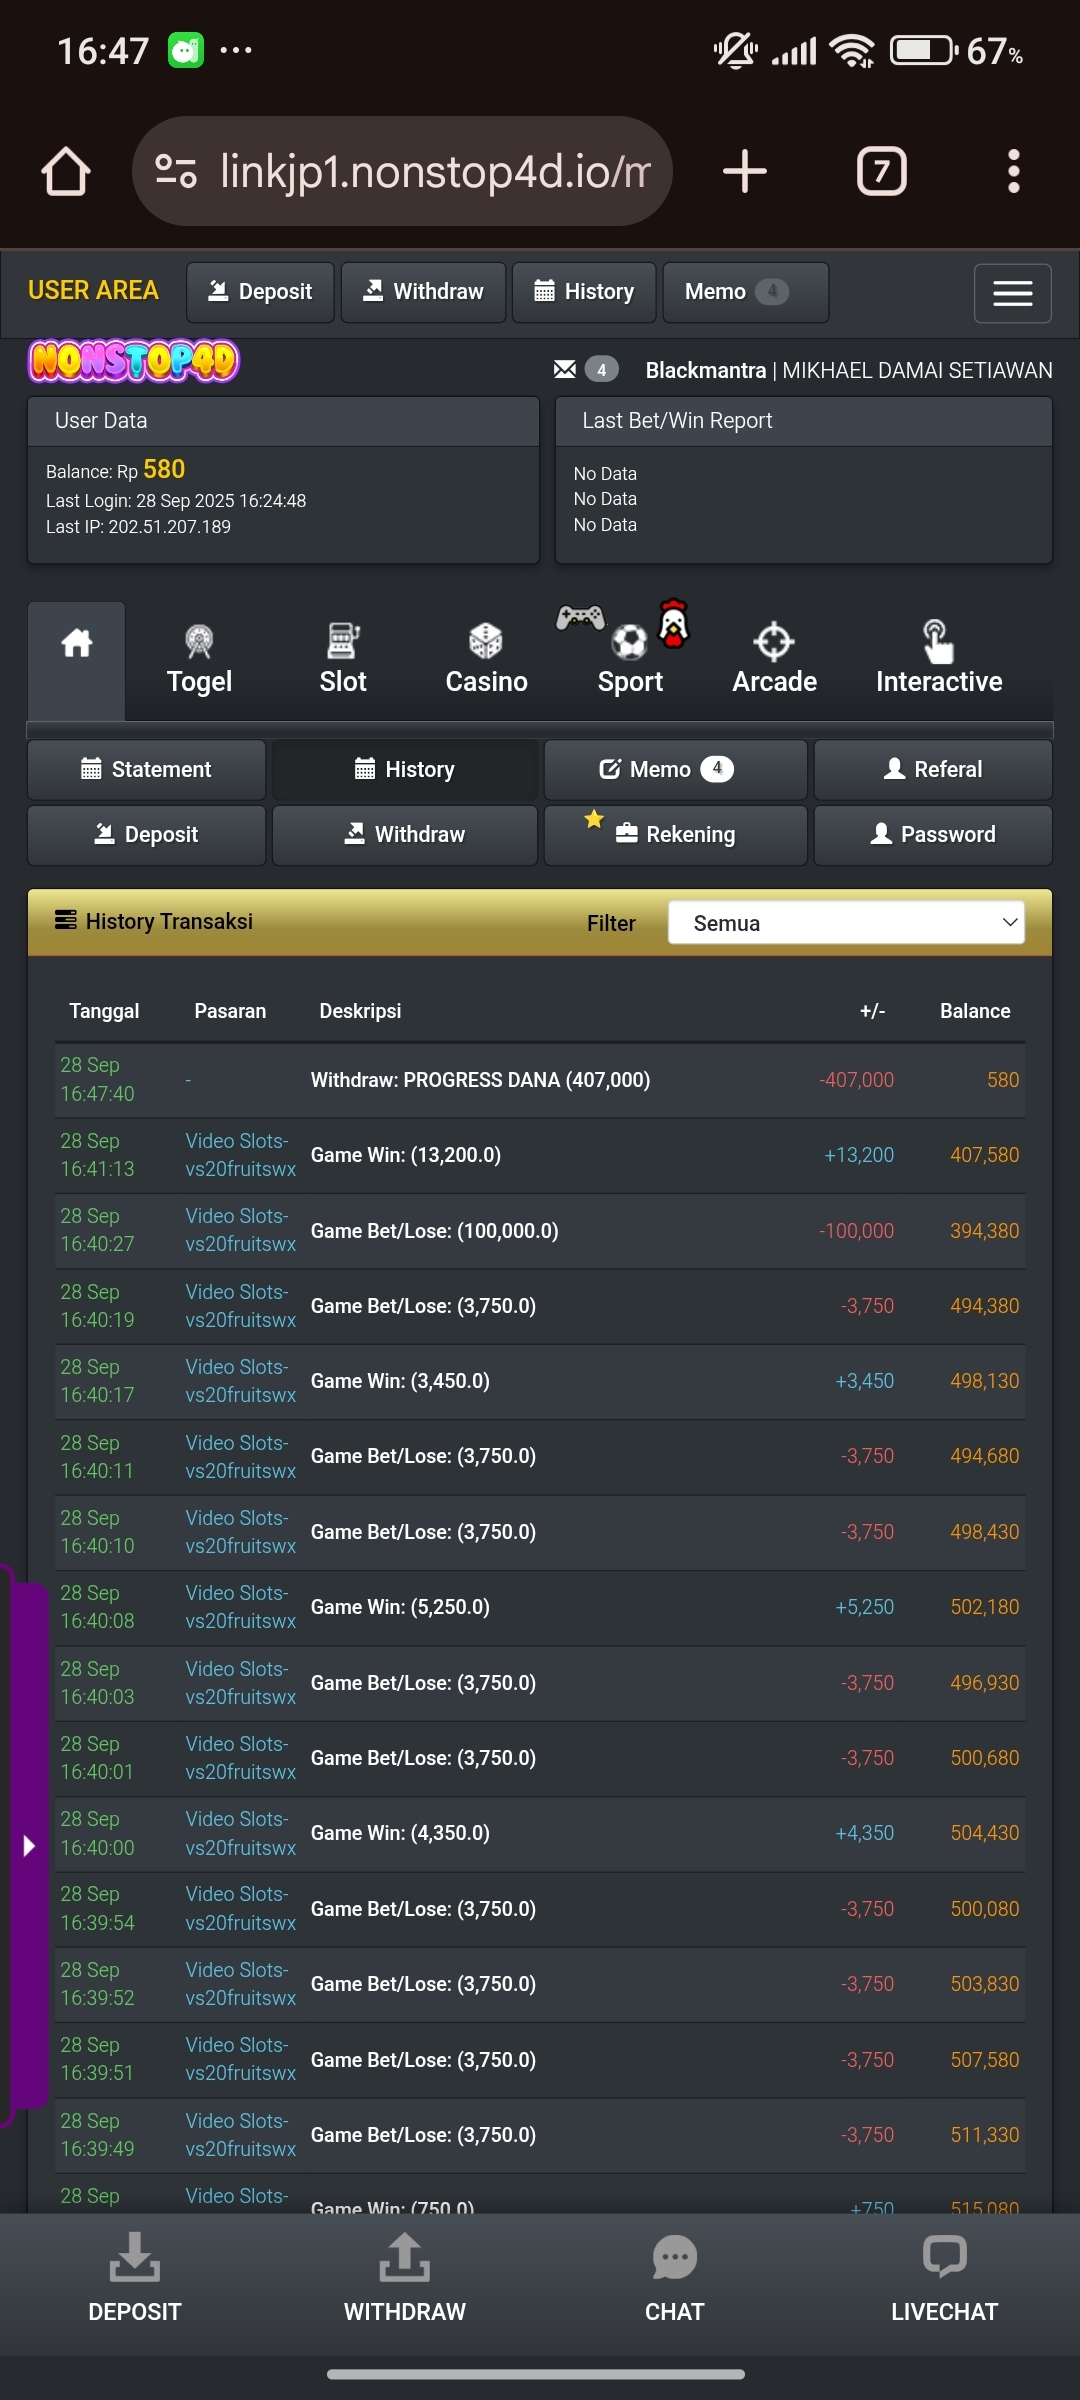Open the tab switcher showing 7 tabs
Screen dimensions: 1080x2400
pos(881,172)
